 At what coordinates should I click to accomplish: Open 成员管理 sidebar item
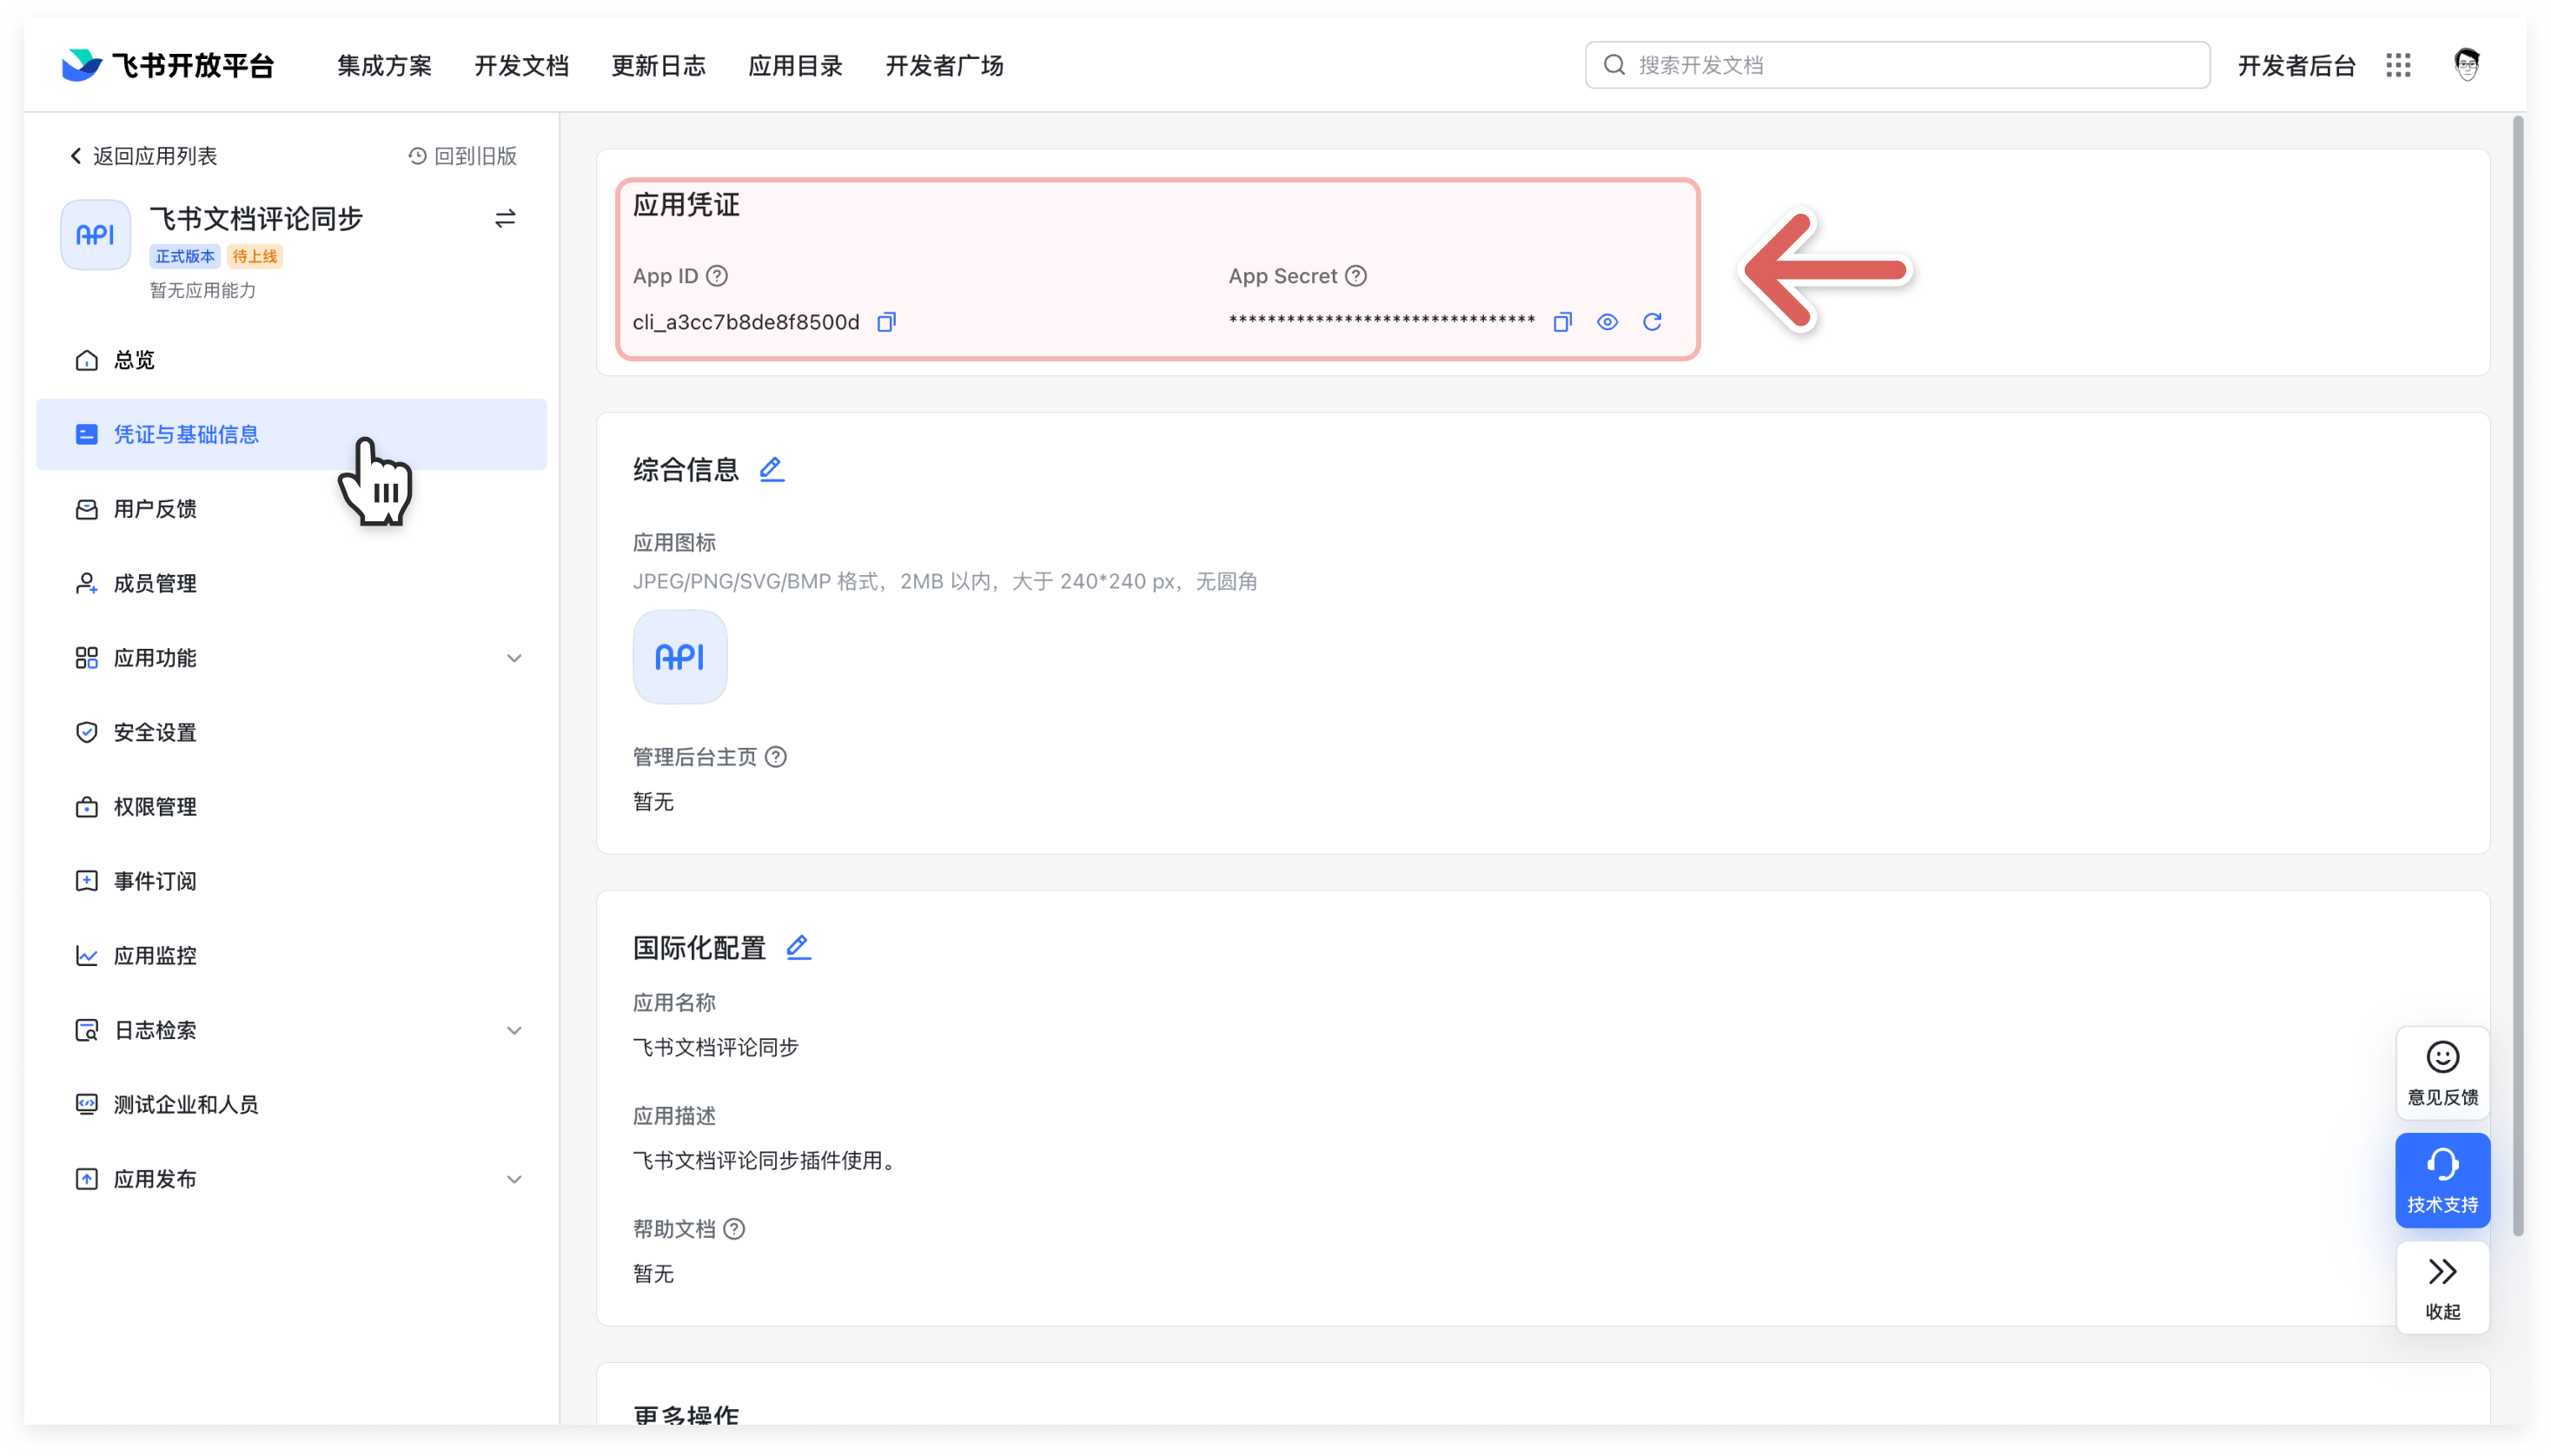[292, 583]
